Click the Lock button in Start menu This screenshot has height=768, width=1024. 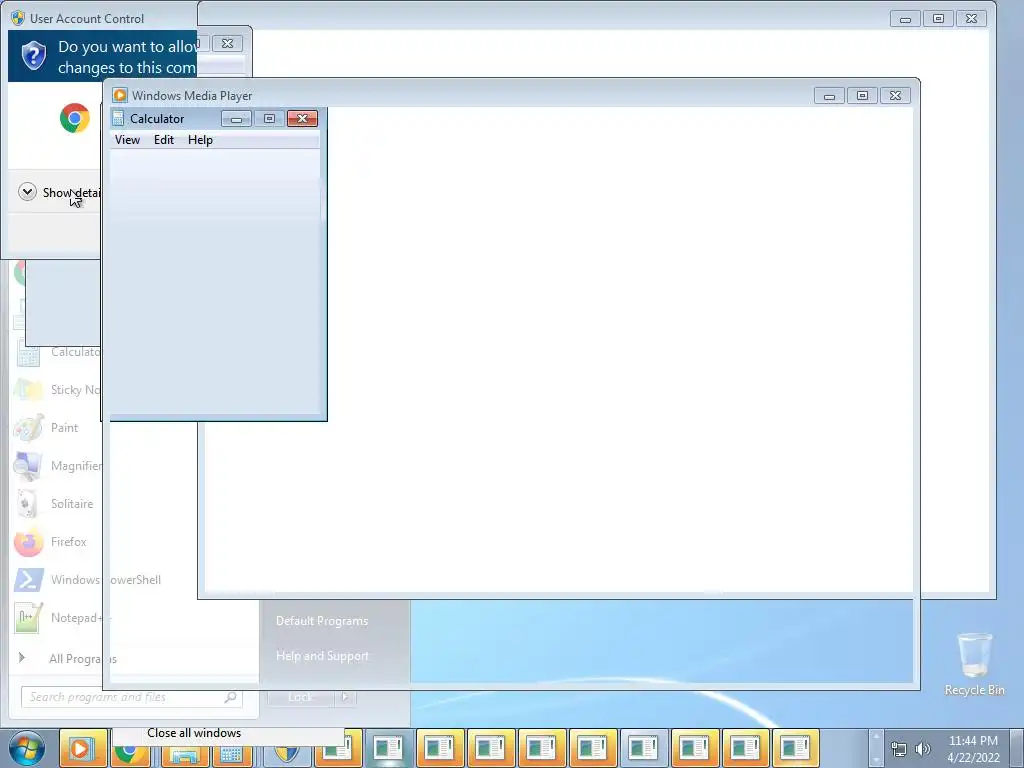click(301, 697)
